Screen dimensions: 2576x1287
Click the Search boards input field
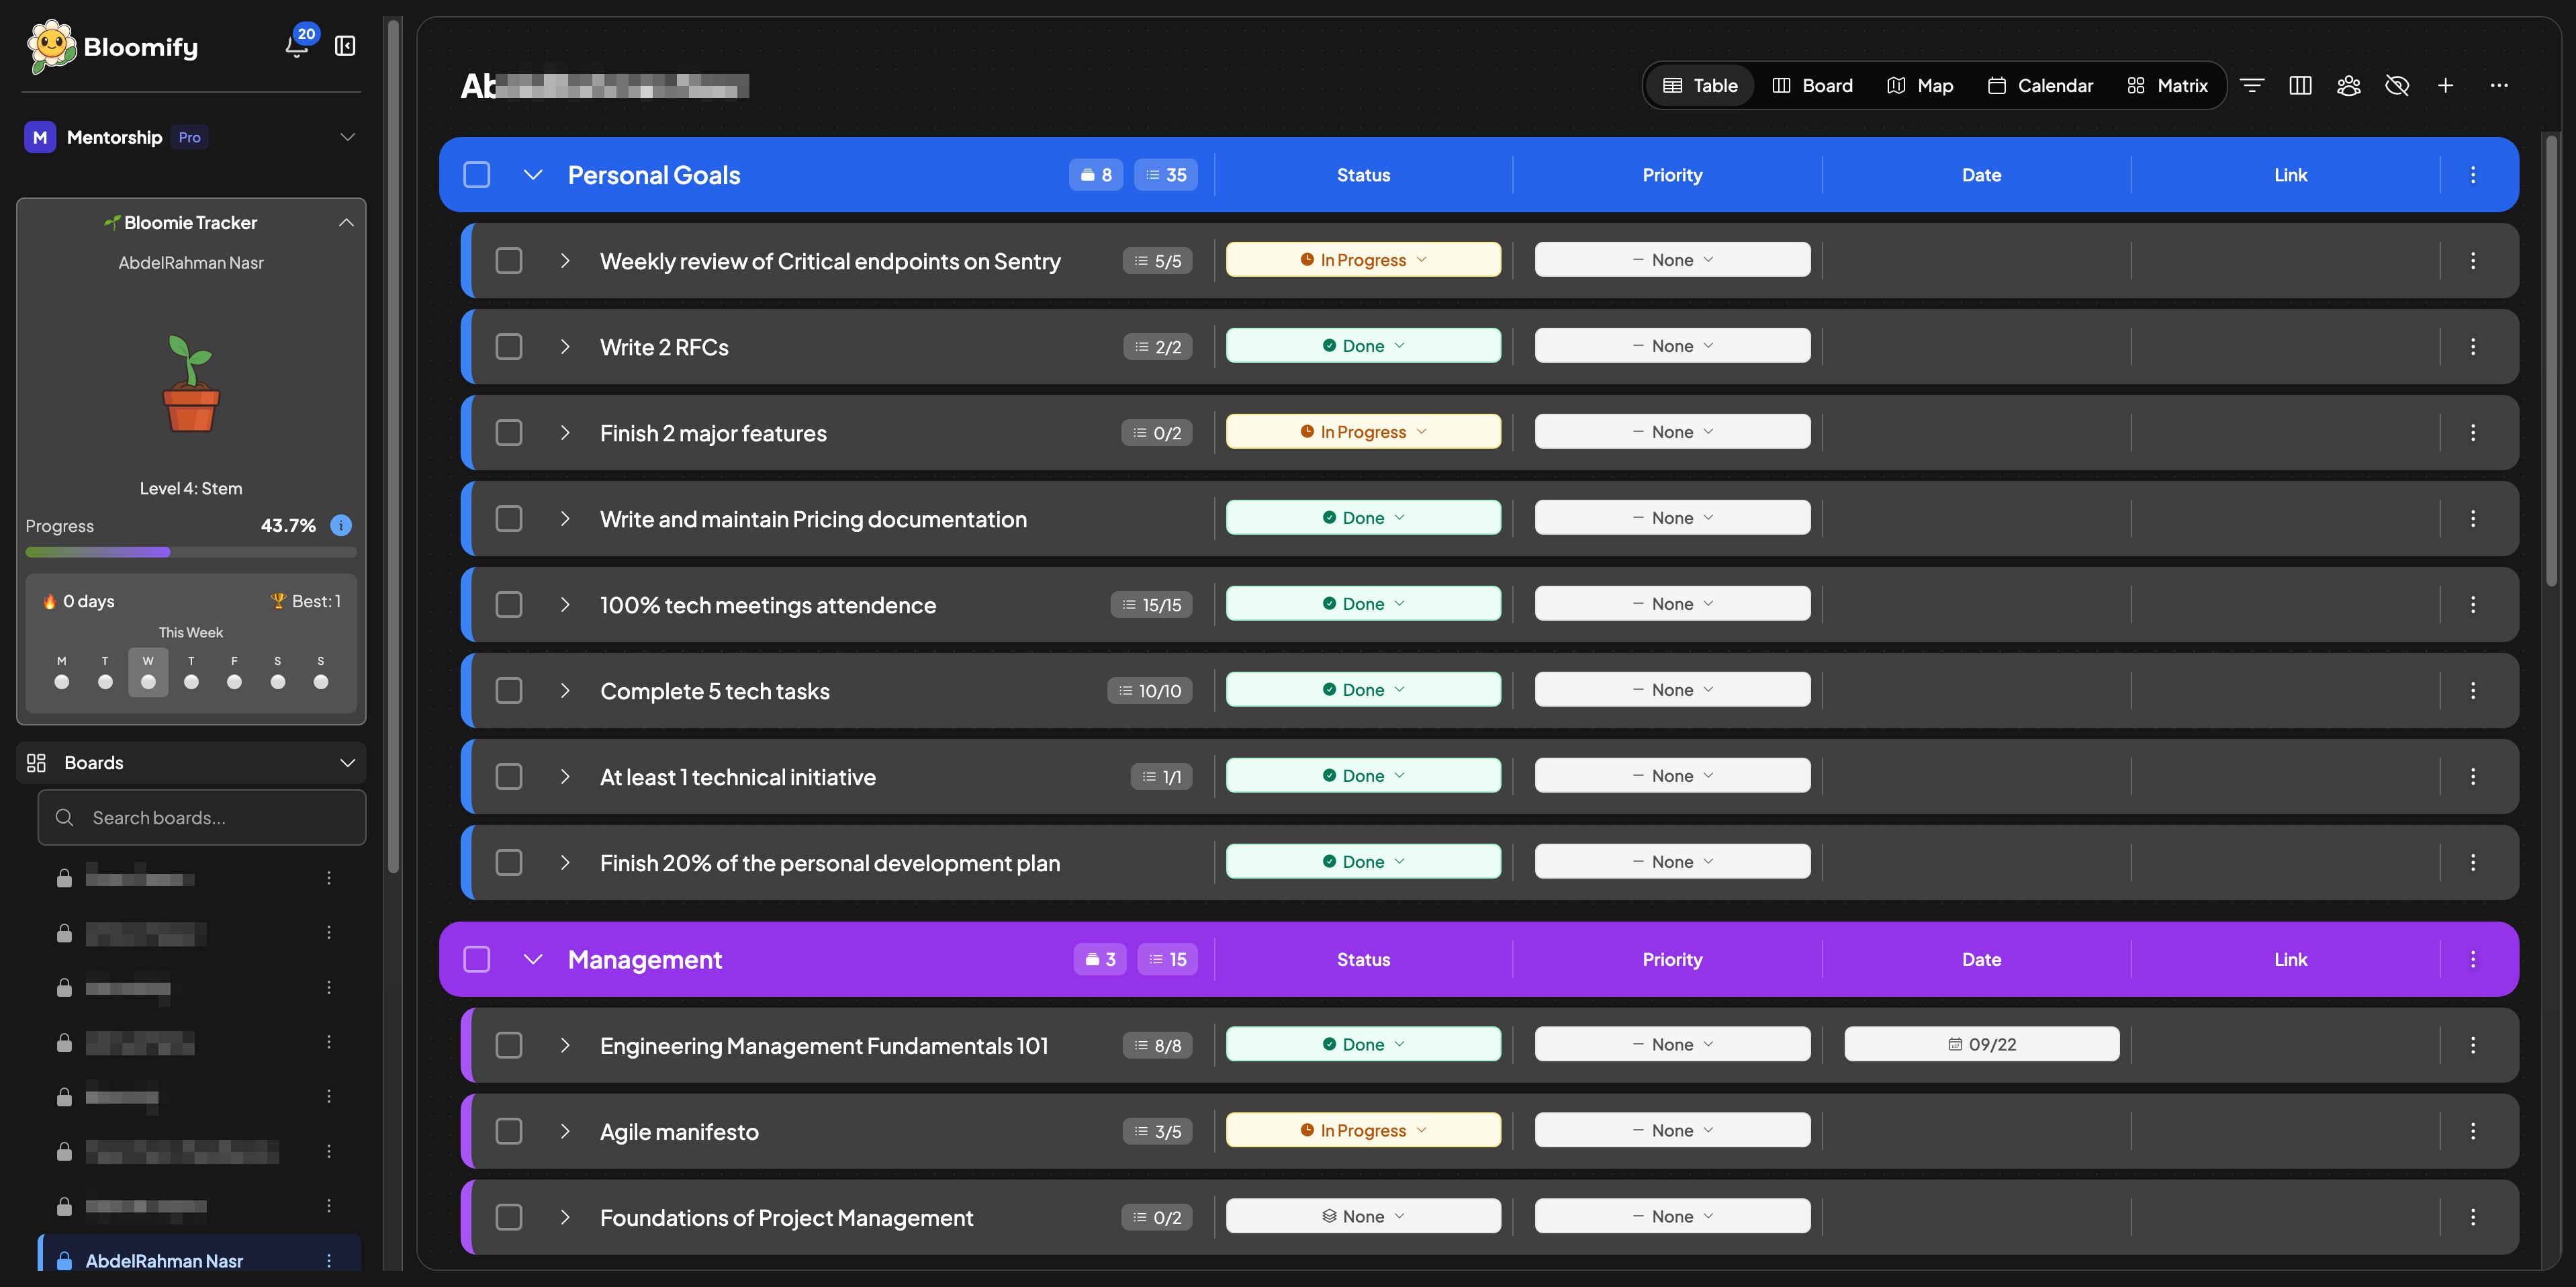coord(201,817)
